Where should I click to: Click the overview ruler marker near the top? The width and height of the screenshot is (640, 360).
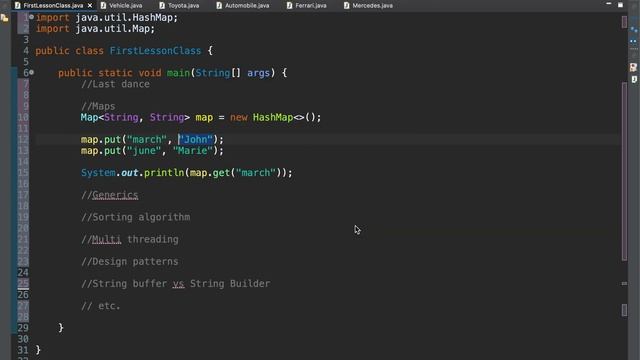pos(624,22)
